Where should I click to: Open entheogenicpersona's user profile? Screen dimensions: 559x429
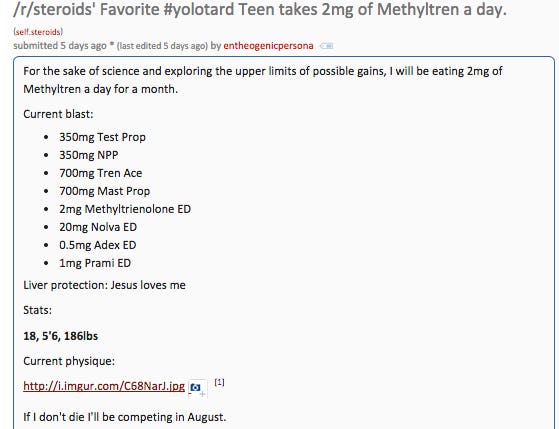pos(268,46)
